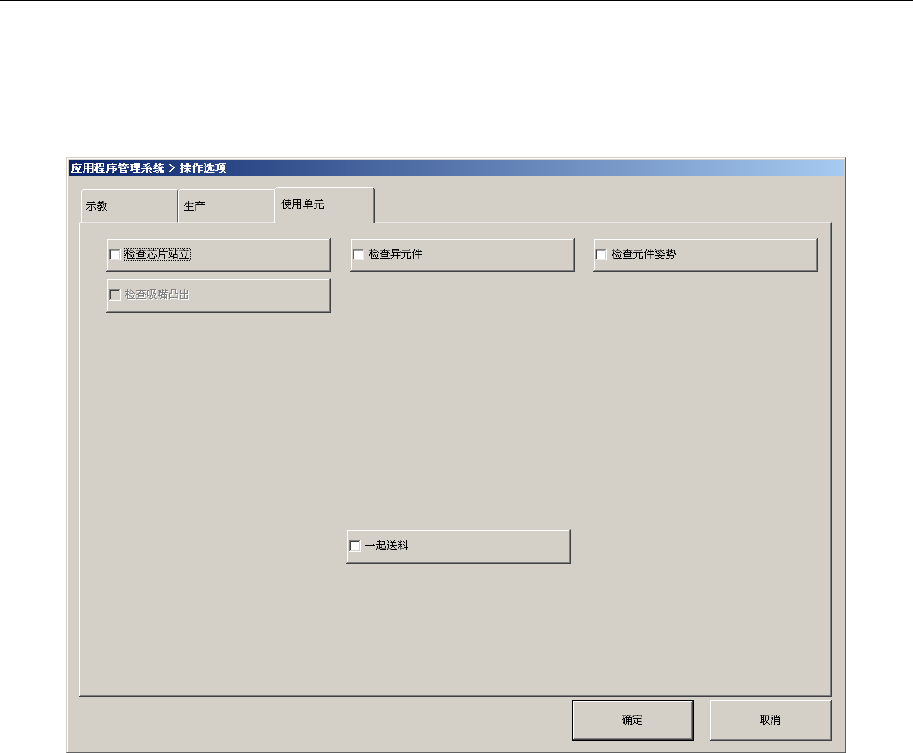Confirm with the 确定 button
This screenshot has width=913, height=753.
pyautogui.click(x=632, y=720)
